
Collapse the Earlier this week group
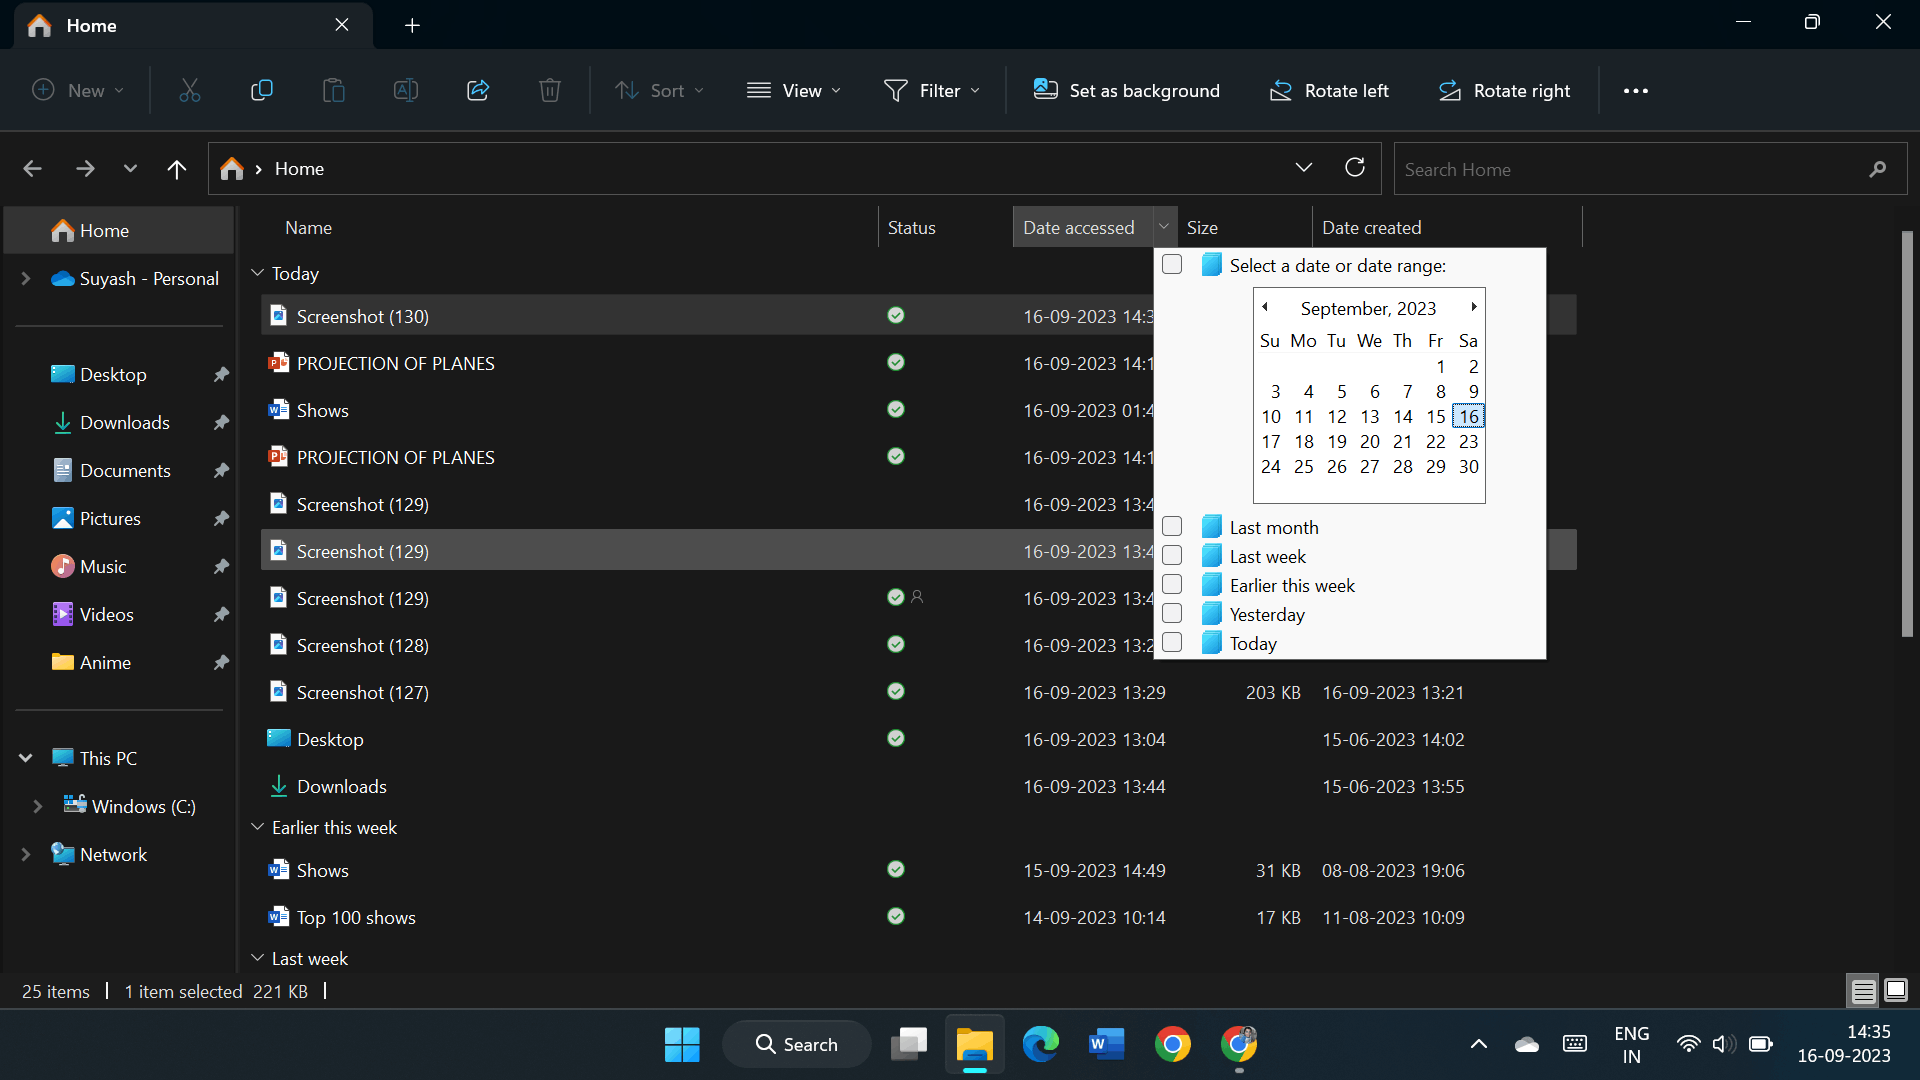(257, 827)
